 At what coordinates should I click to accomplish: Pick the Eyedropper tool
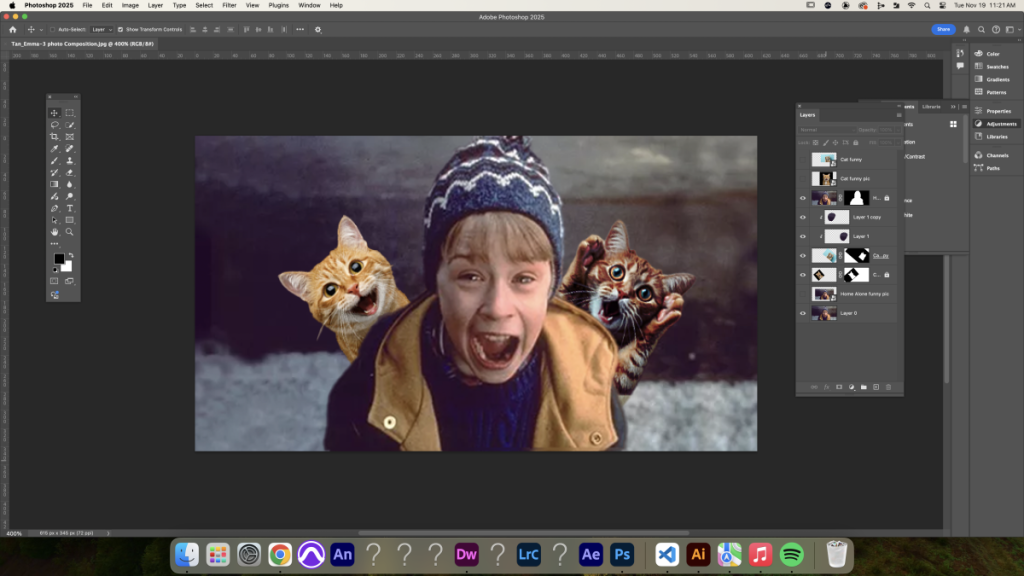tap(55, 149)
